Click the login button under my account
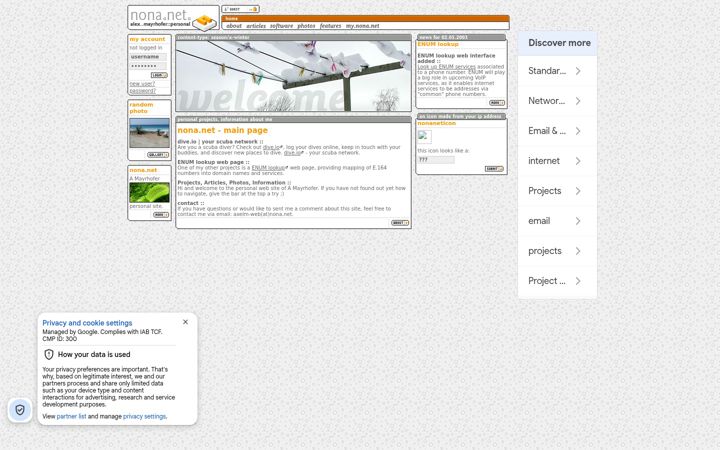This screenshot has width=720, height=450. tap(159, 75)
